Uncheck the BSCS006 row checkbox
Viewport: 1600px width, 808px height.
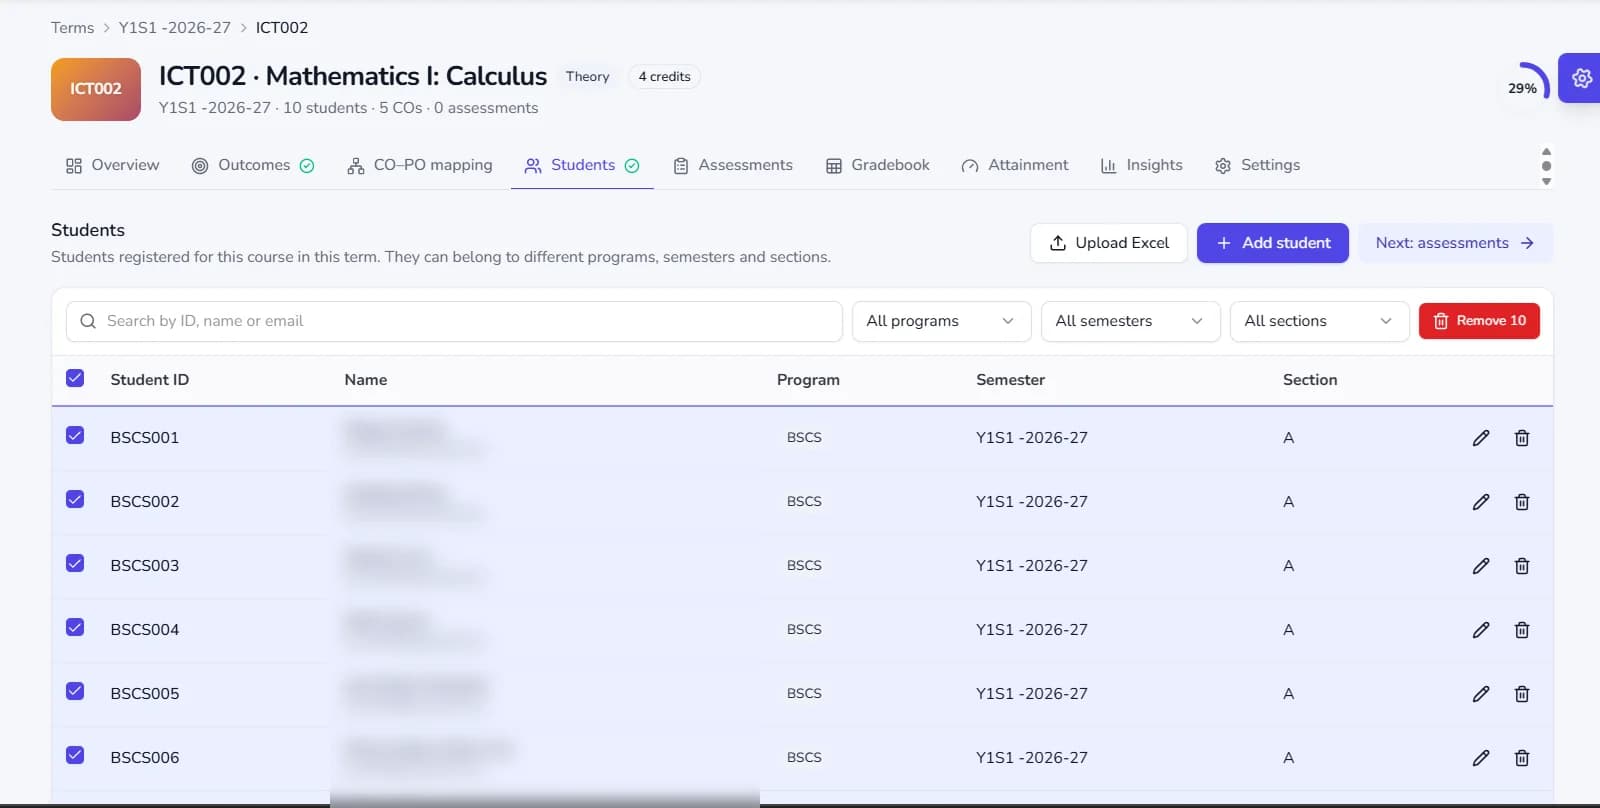click(75, 755)
